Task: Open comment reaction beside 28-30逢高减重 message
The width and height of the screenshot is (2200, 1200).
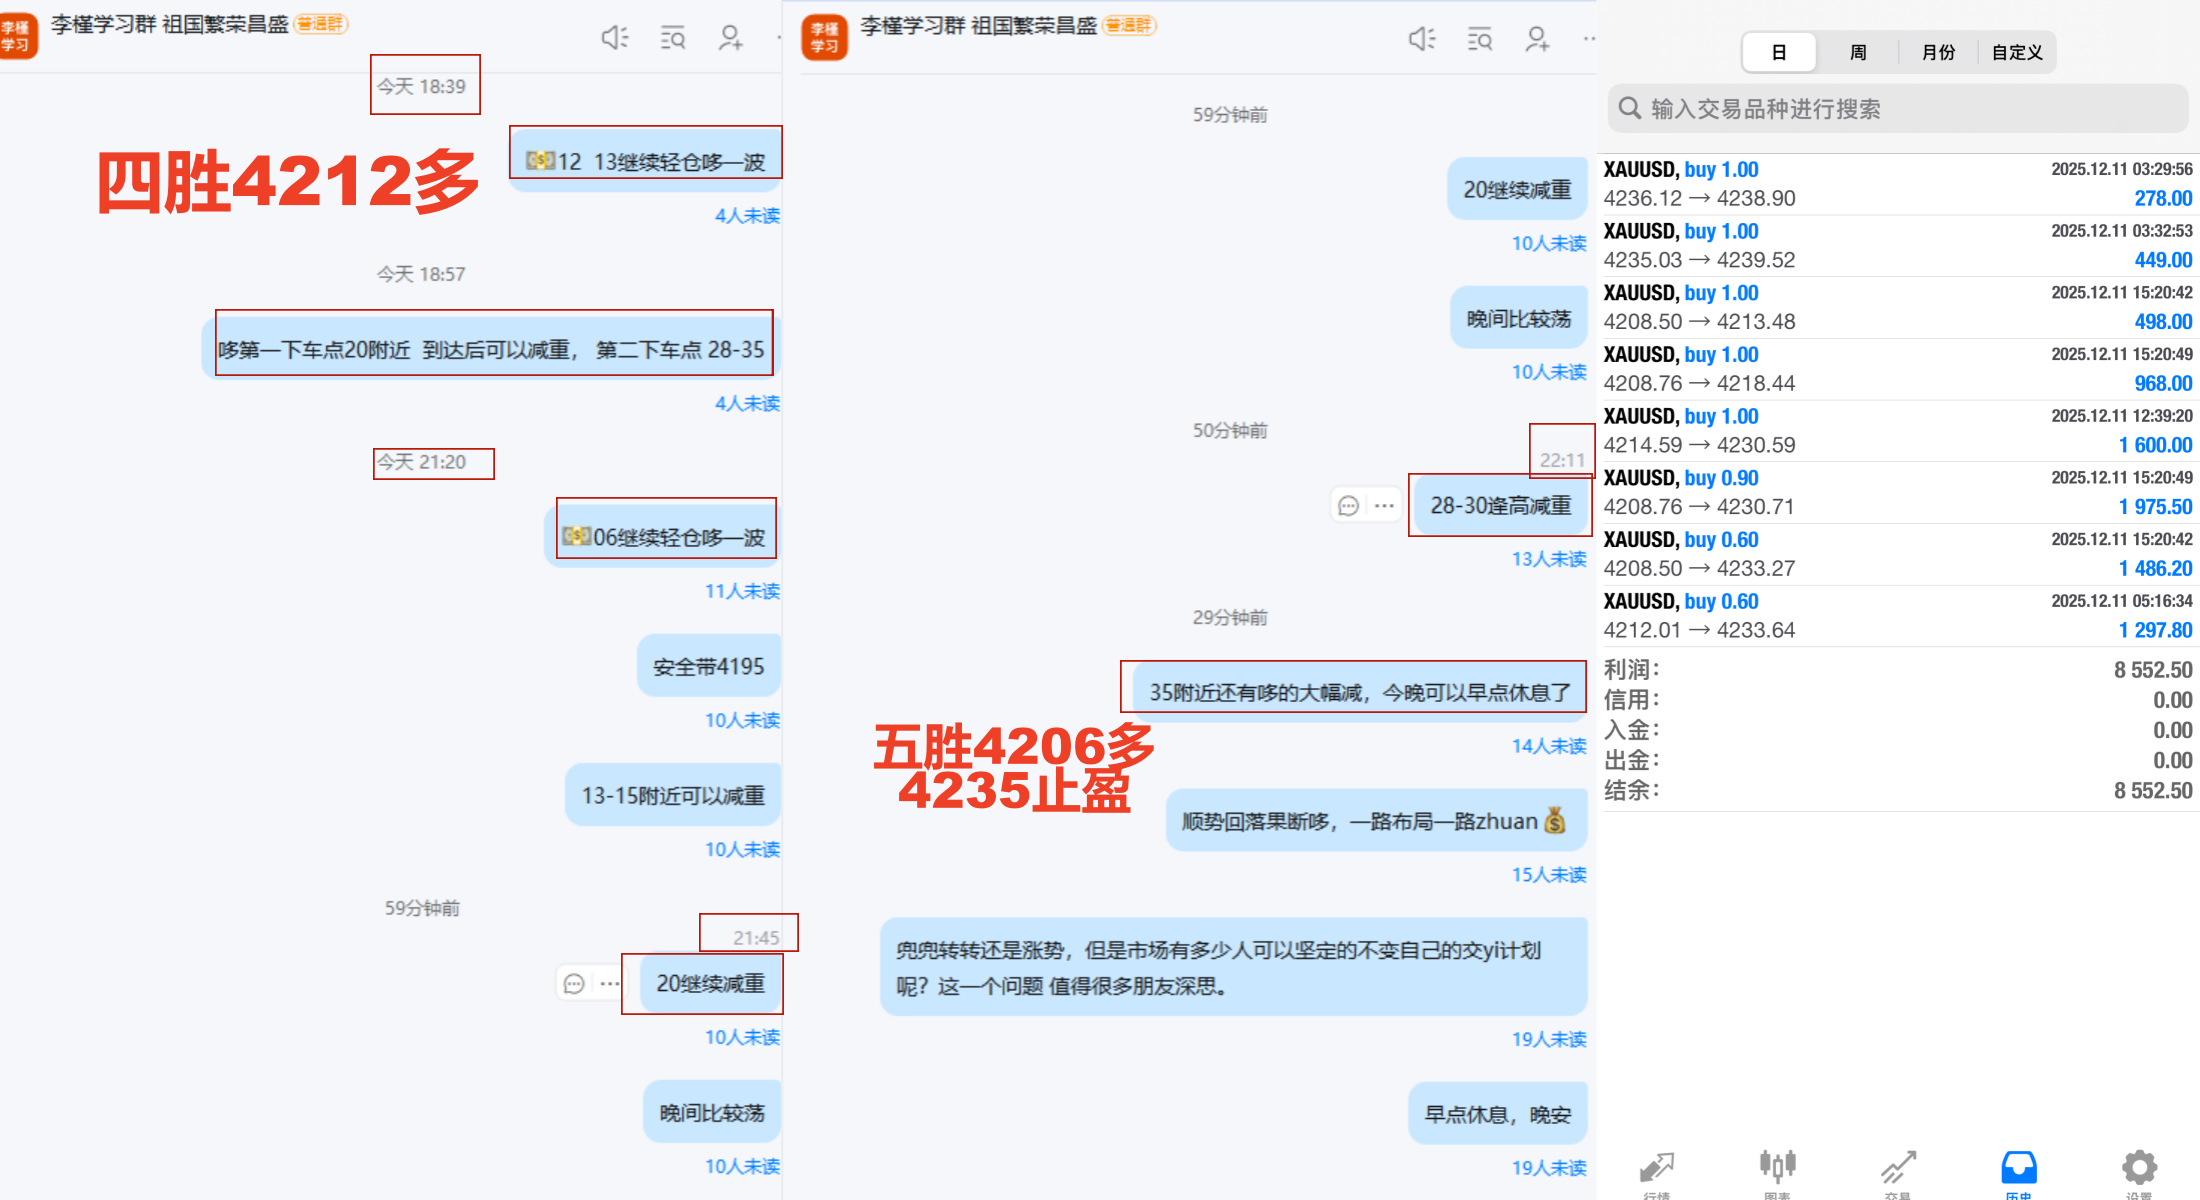Action: (1348, 506)
